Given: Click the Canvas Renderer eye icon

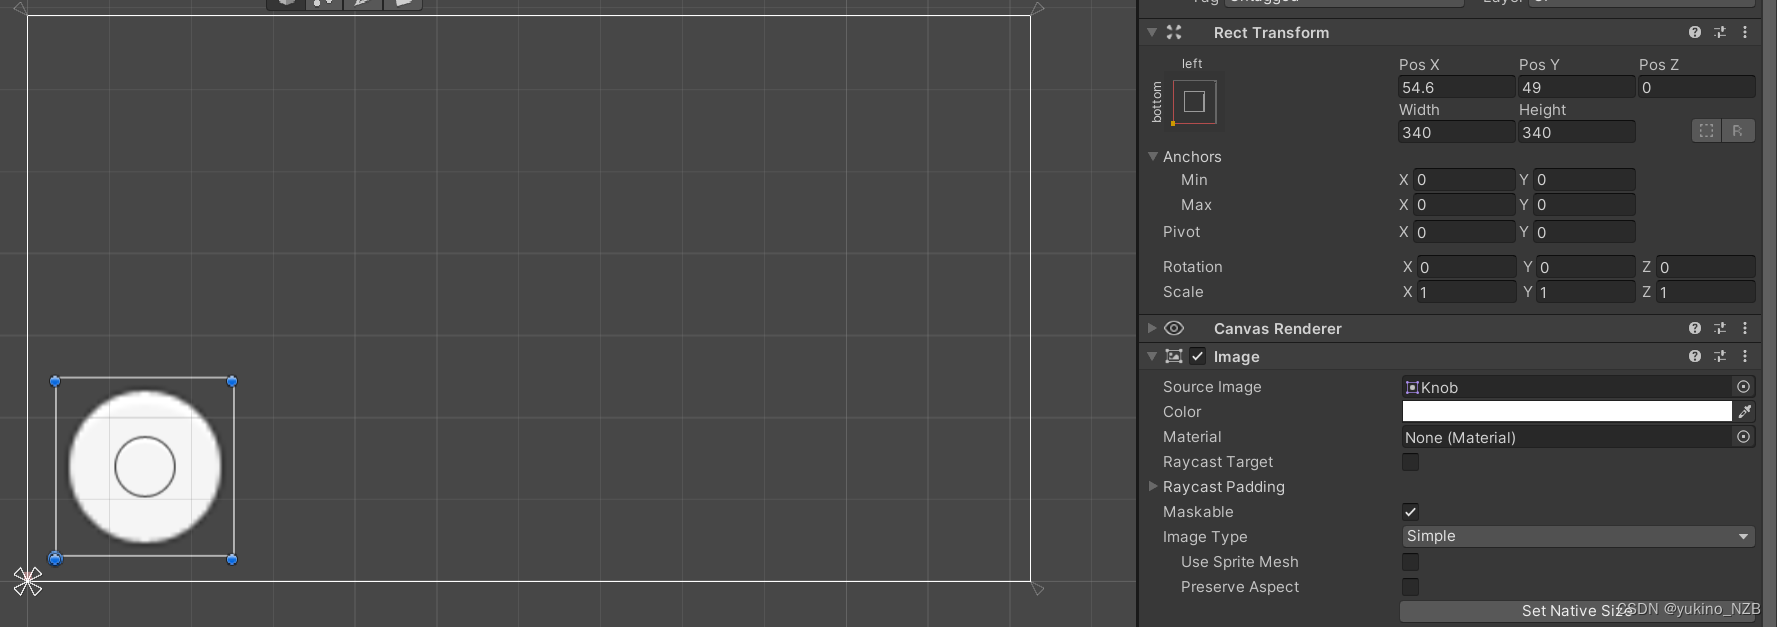Looking at the screenshot, I should pyautogui.click(x=1174, y=328).
